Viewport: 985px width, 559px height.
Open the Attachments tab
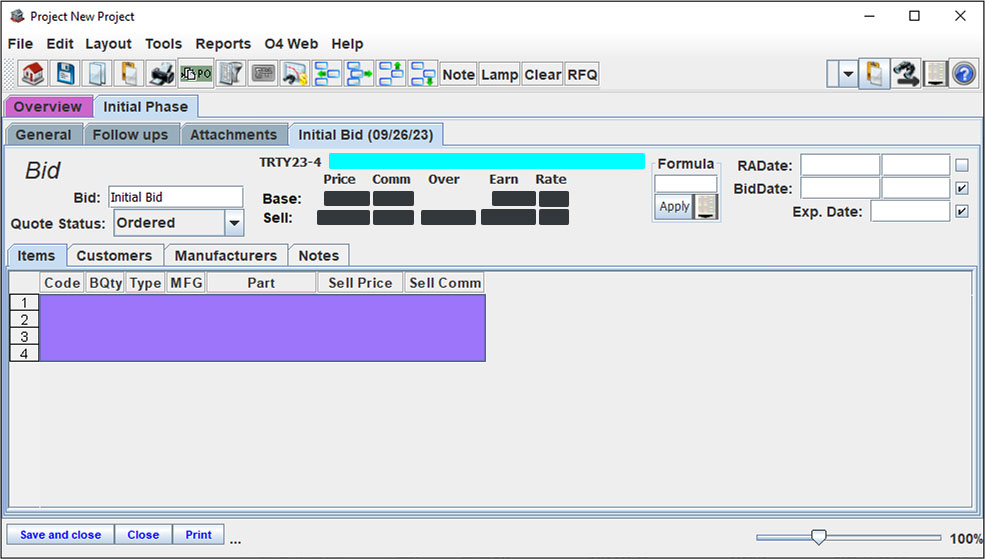coord(234,135)
